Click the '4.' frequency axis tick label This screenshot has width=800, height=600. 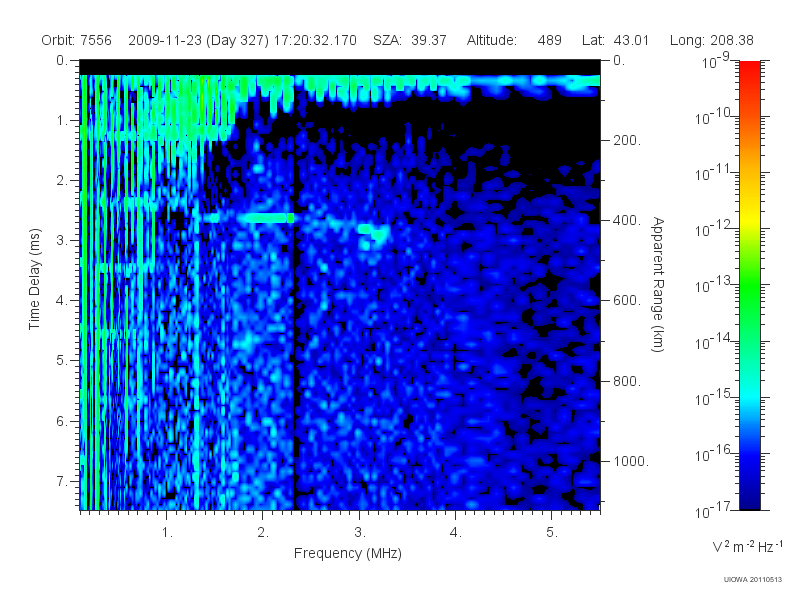[456, 533]
